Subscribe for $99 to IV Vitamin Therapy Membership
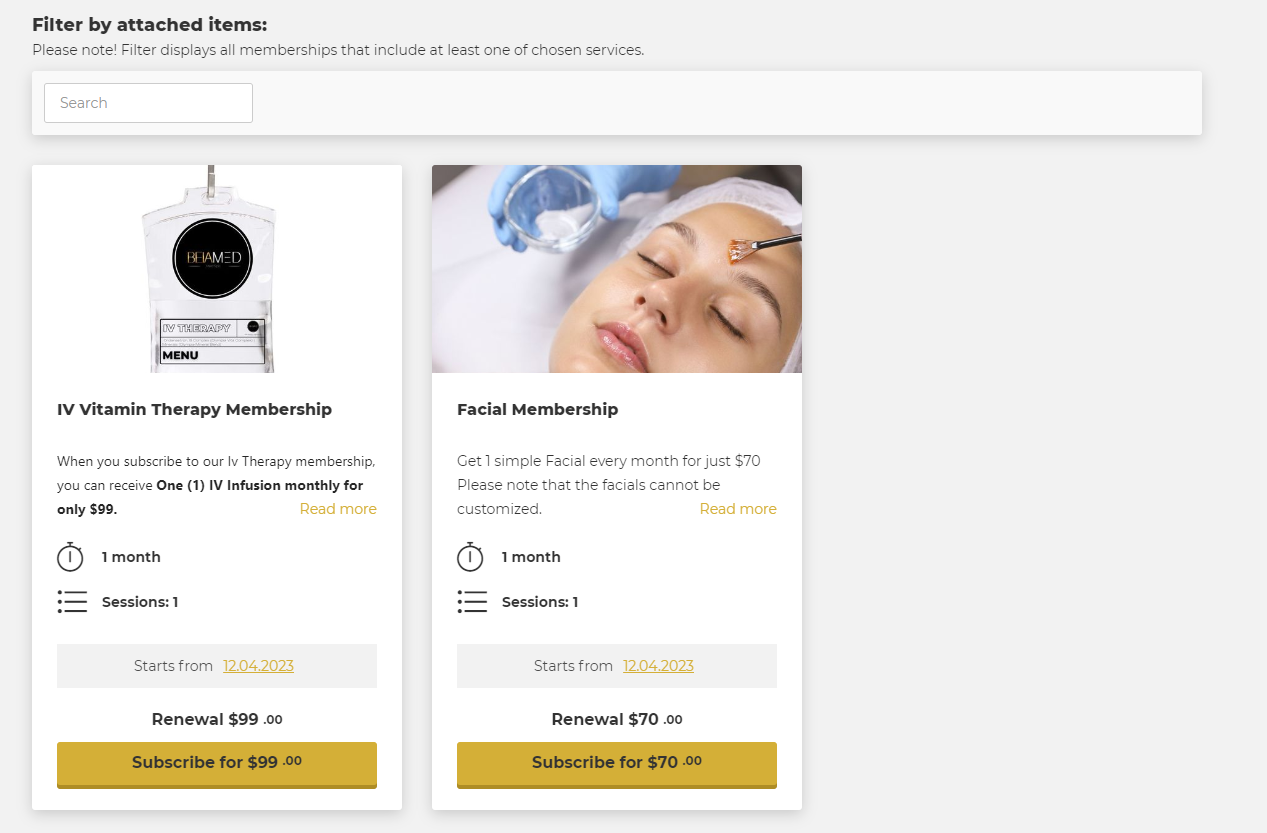 (216, 764)
